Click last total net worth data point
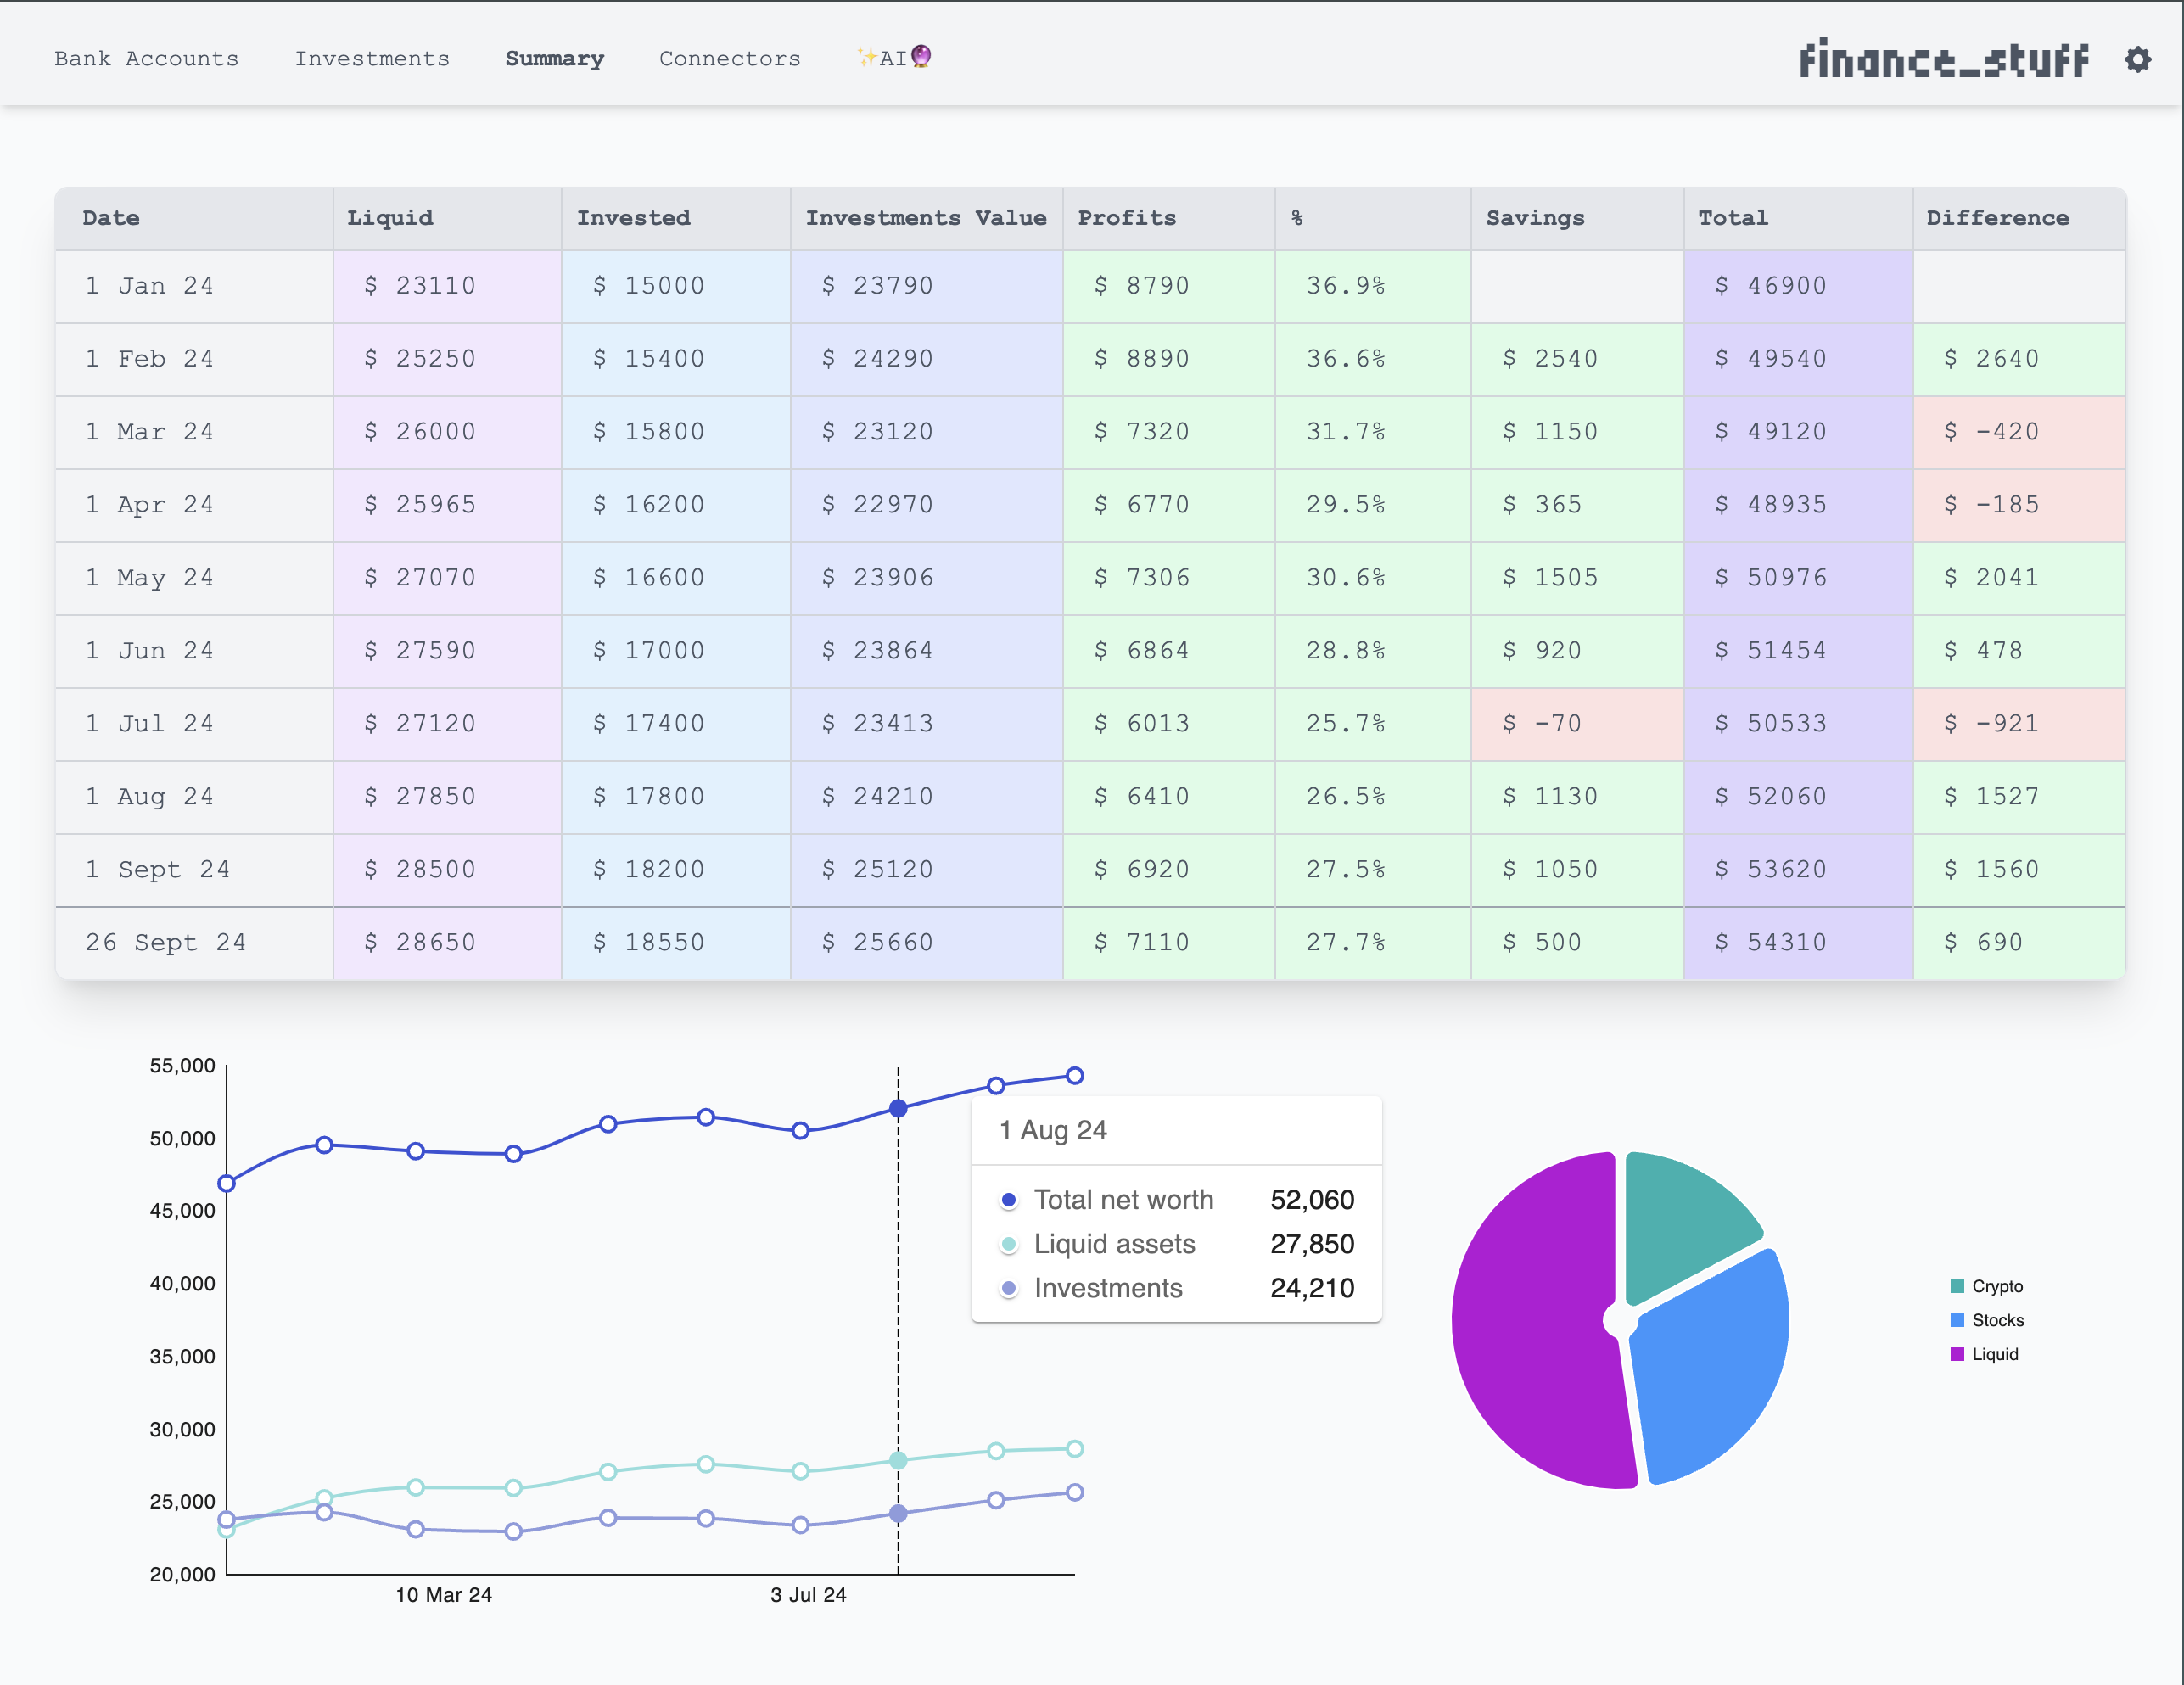 click(x=1074, y=1076)
